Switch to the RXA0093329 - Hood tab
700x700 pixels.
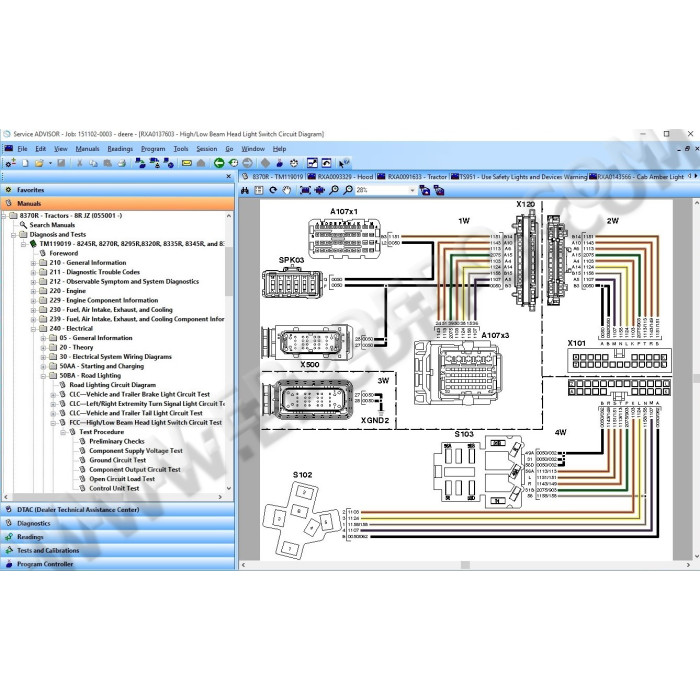pyautogui.click(x=341, y=177)
